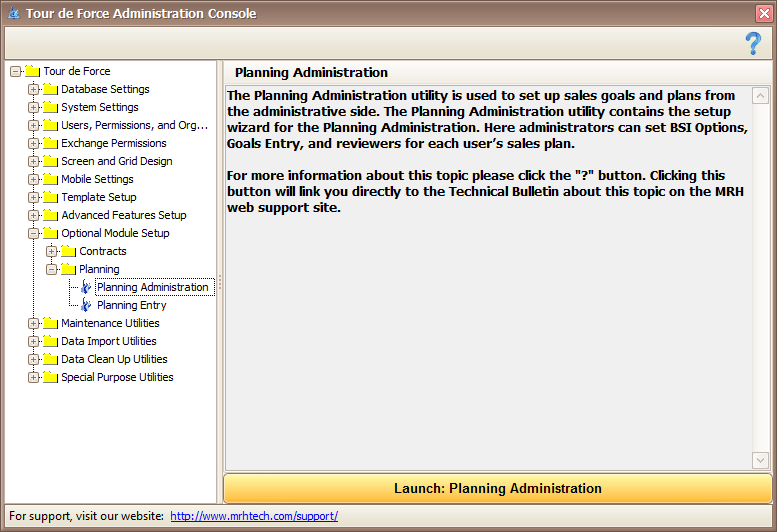Collapse the Planning node
777x532 pixels.
pos(51,269)
